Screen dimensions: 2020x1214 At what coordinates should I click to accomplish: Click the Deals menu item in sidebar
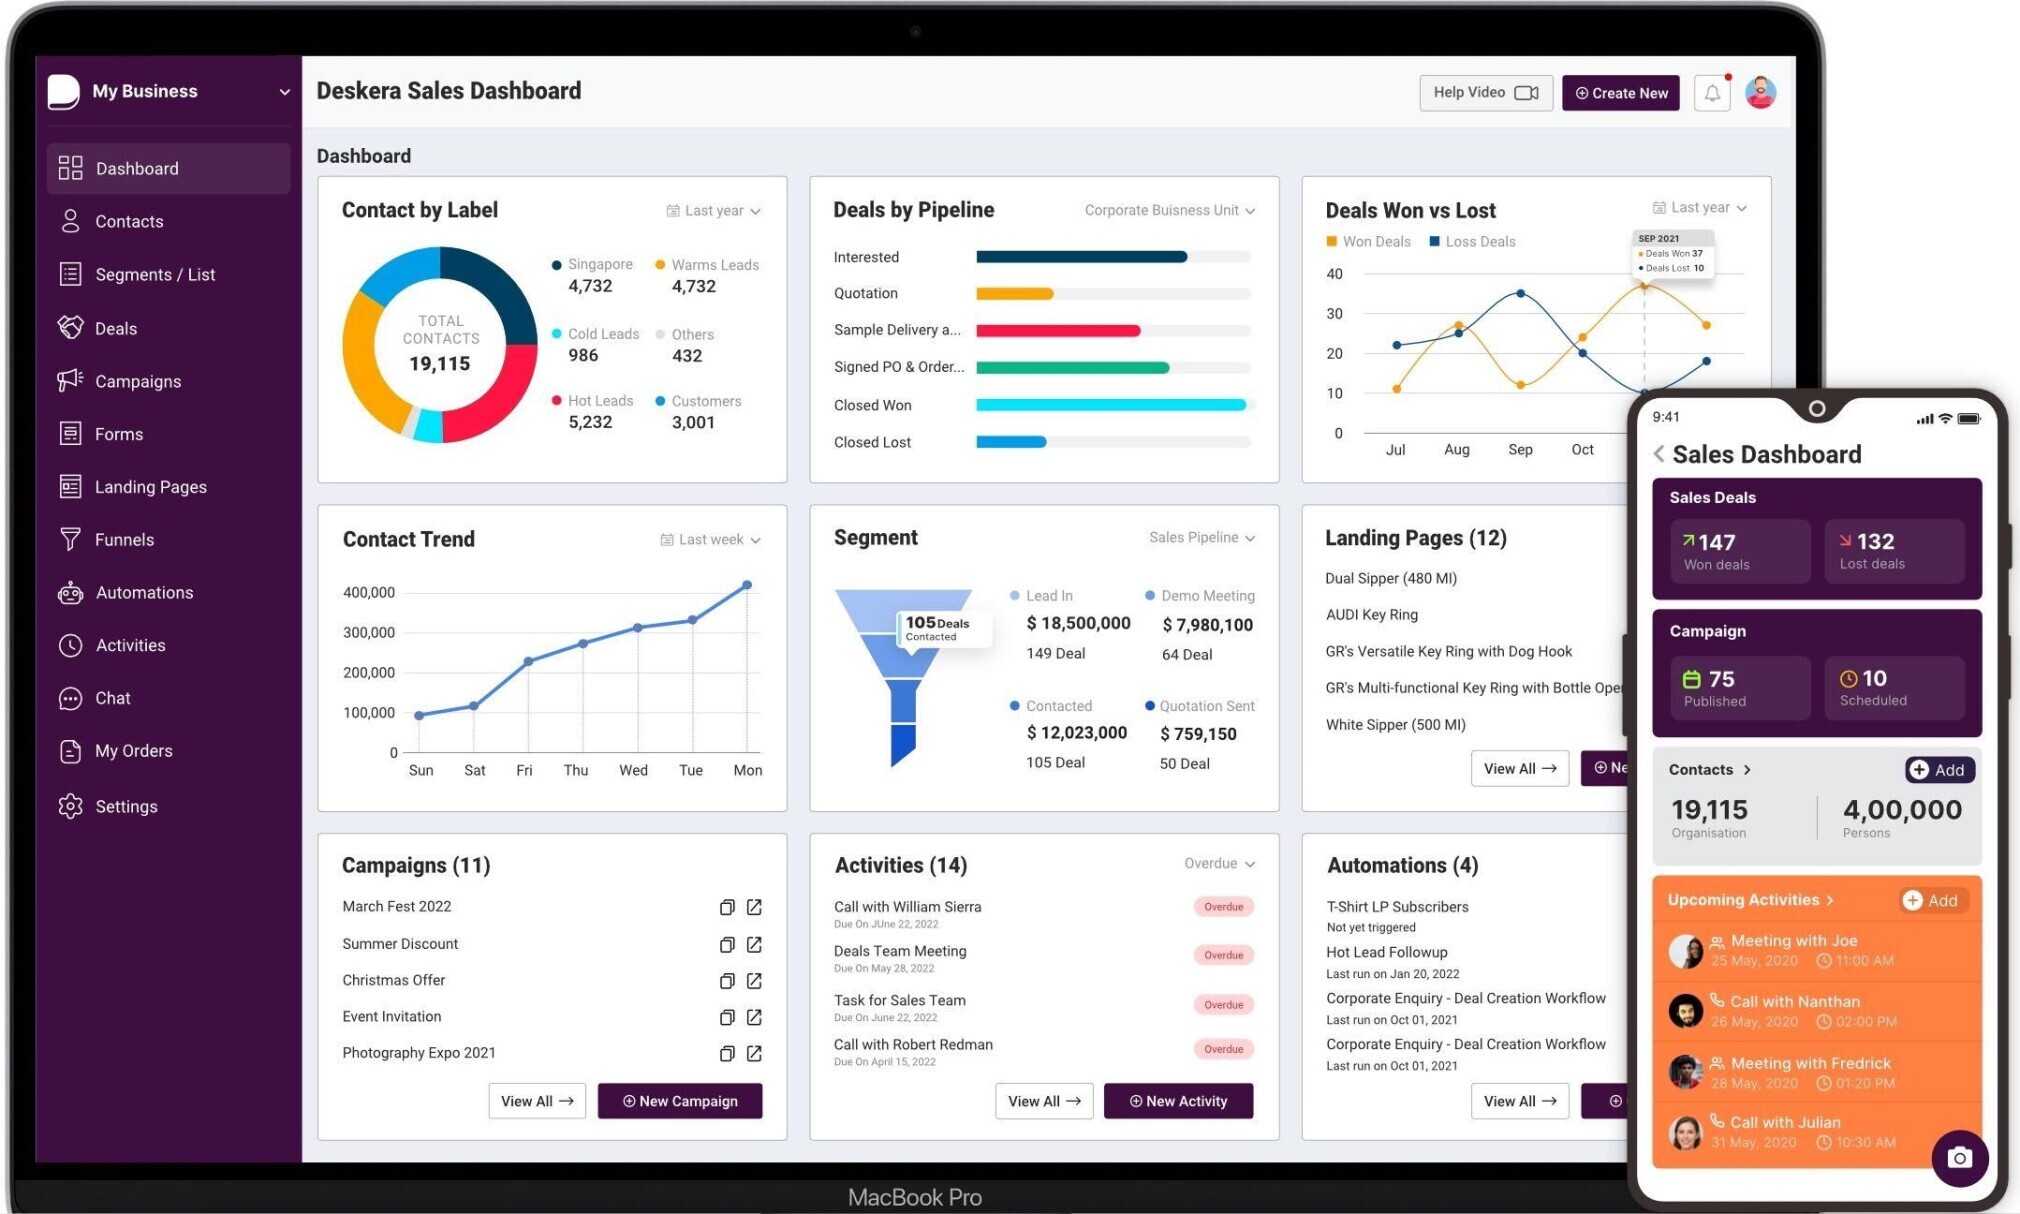tap(115, 328)
